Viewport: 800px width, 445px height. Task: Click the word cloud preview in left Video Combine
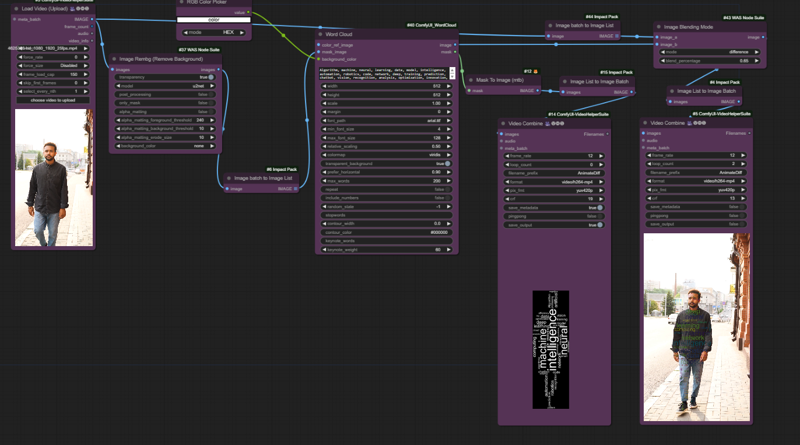coord(551,350)
